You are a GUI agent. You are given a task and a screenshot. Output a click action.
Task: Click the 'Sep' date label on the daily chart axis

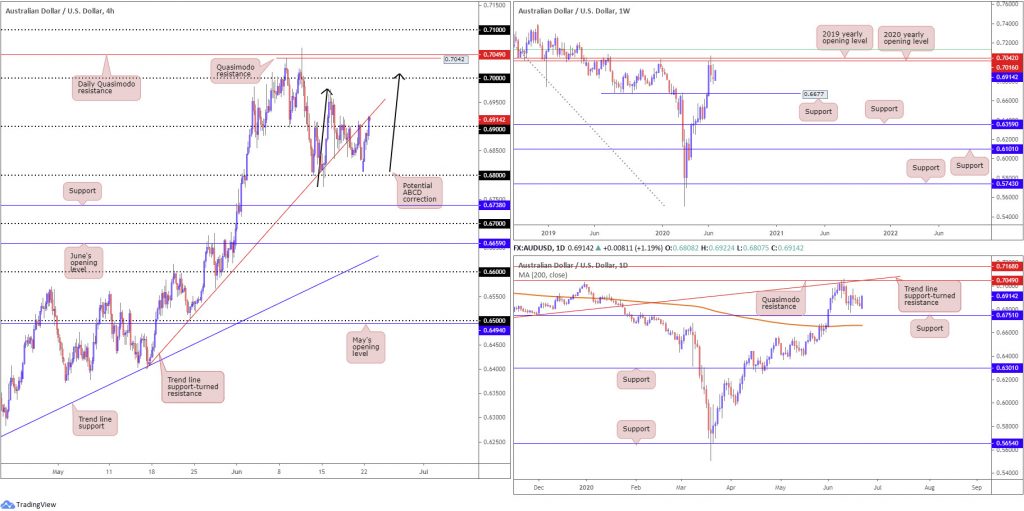977,487
